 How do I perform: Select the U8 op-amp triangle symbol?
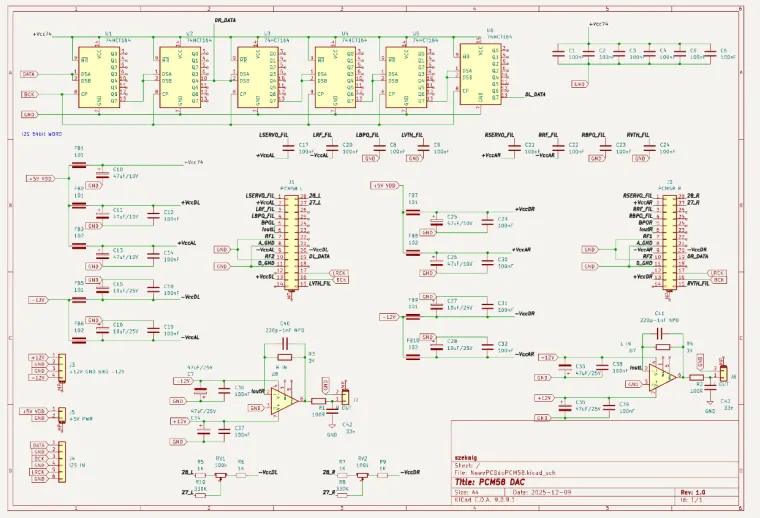(x=284, y=401)
